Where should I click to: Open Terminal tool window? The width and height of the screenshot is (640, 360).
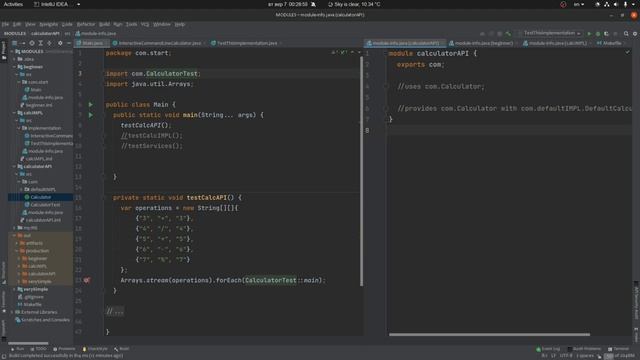pyautogui.click(x=619, y=349)
